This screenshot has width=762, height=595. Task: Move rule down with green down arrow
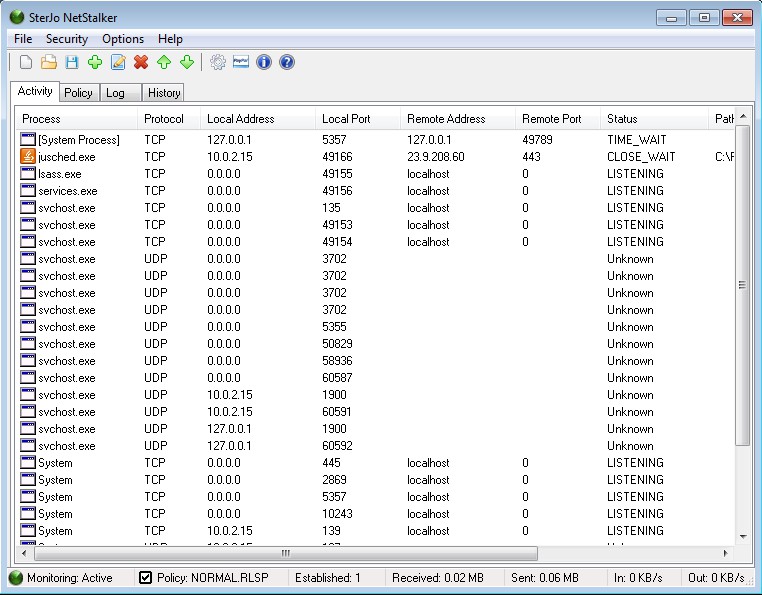click(186, 63)
